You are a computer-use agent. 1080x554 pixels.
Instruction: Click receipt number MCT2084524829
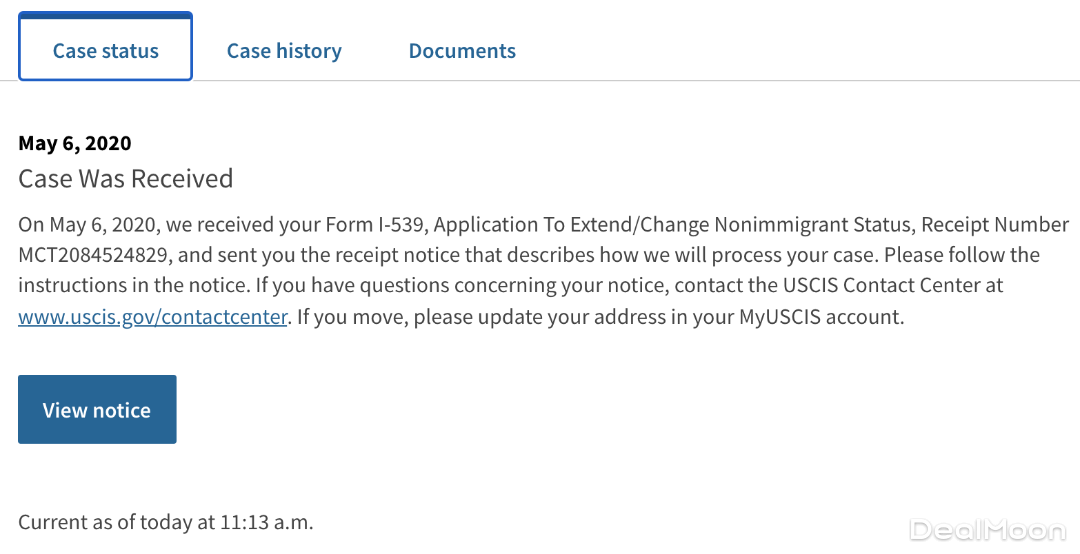click(99, 255)
